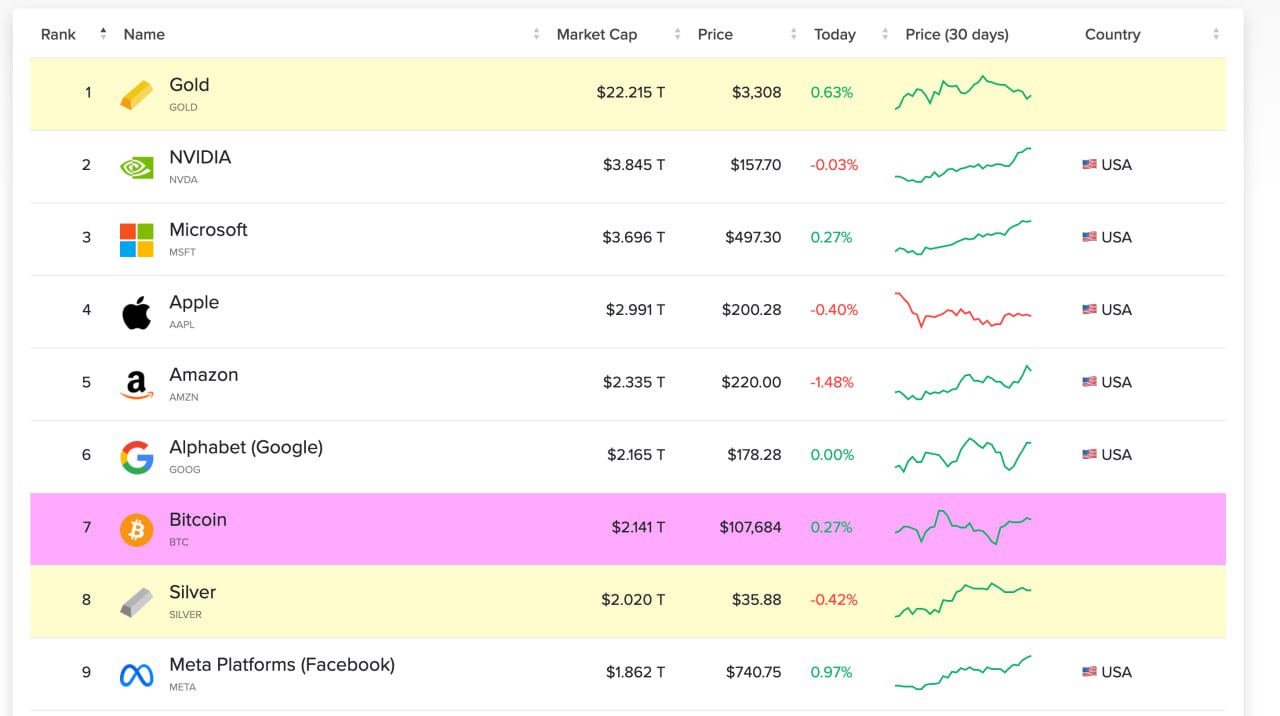Click the $2.991 T Apple market cap

click(x=636, y=310)
